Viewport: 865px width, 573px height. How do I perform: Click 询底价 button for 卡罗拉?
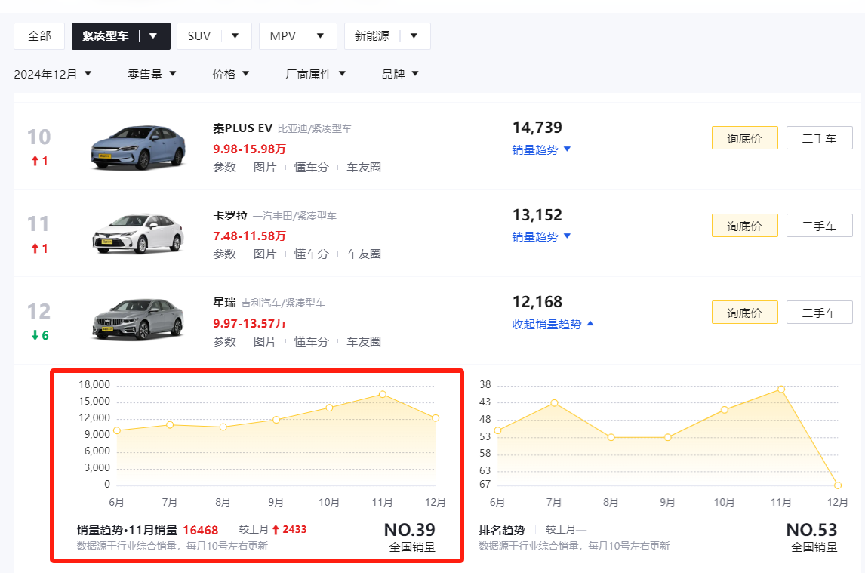pyautogui.click(x=745, y=226)
